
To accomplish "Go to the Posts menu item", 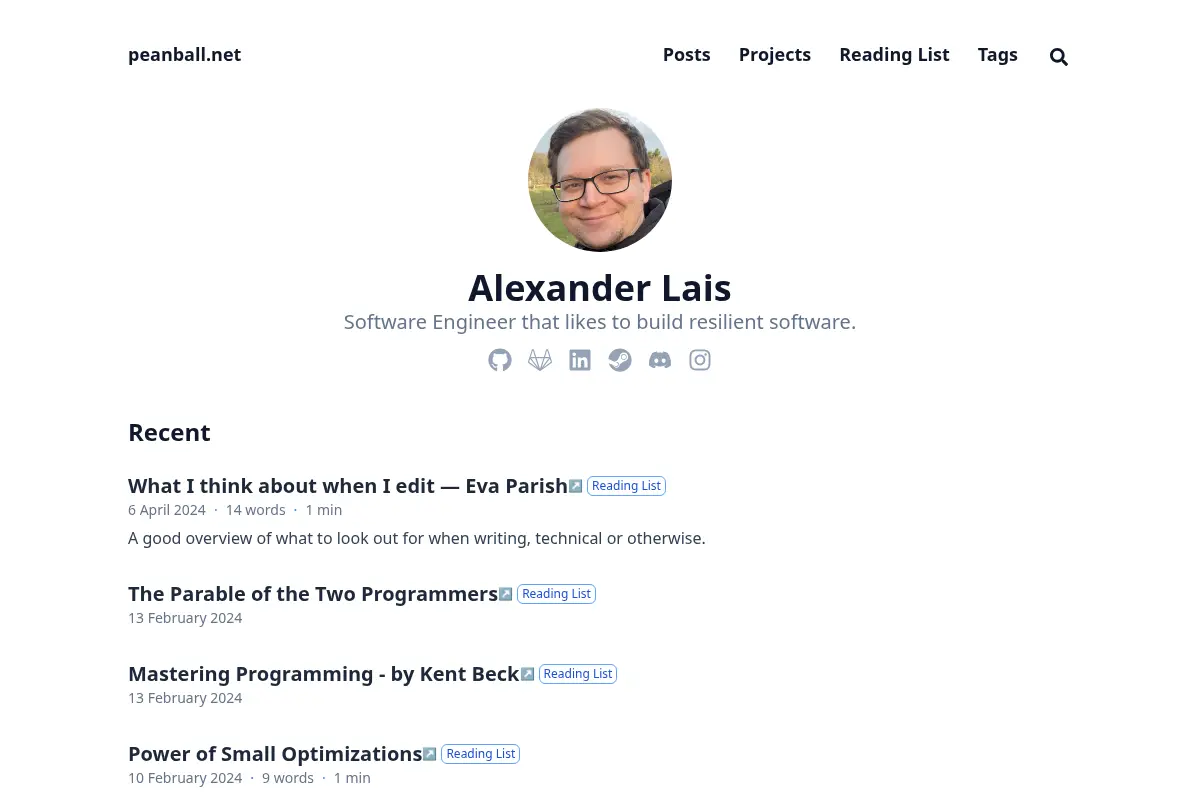I will 686,55.
